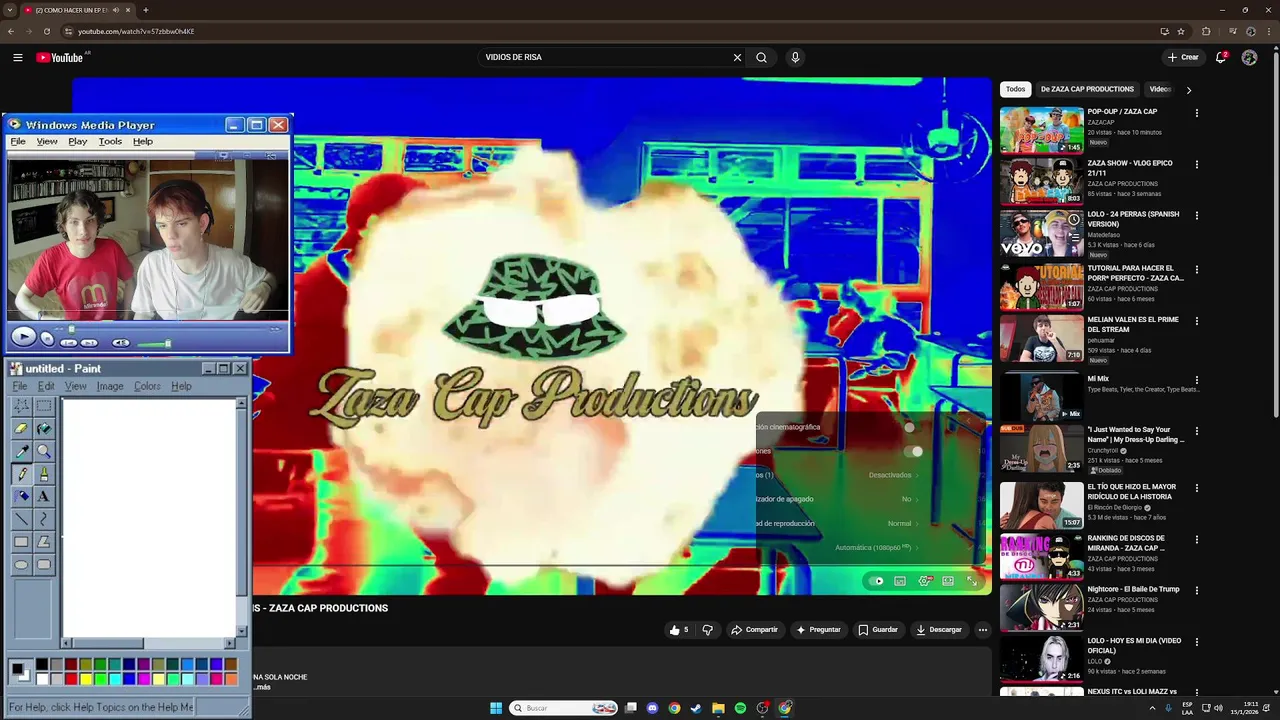This screenshot has height=720, width=1280.
Task: Select the 'De ZAZA CAP PRODUCTIONS' filter chip
Action: coord(1087,89)
